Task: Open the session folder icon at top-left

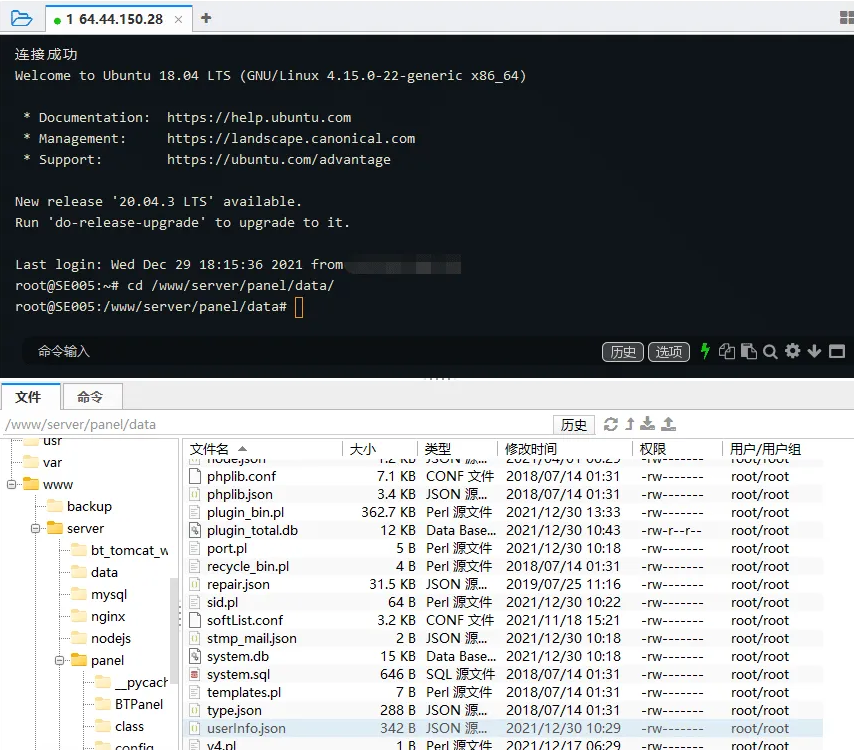Action: [20, 18]
